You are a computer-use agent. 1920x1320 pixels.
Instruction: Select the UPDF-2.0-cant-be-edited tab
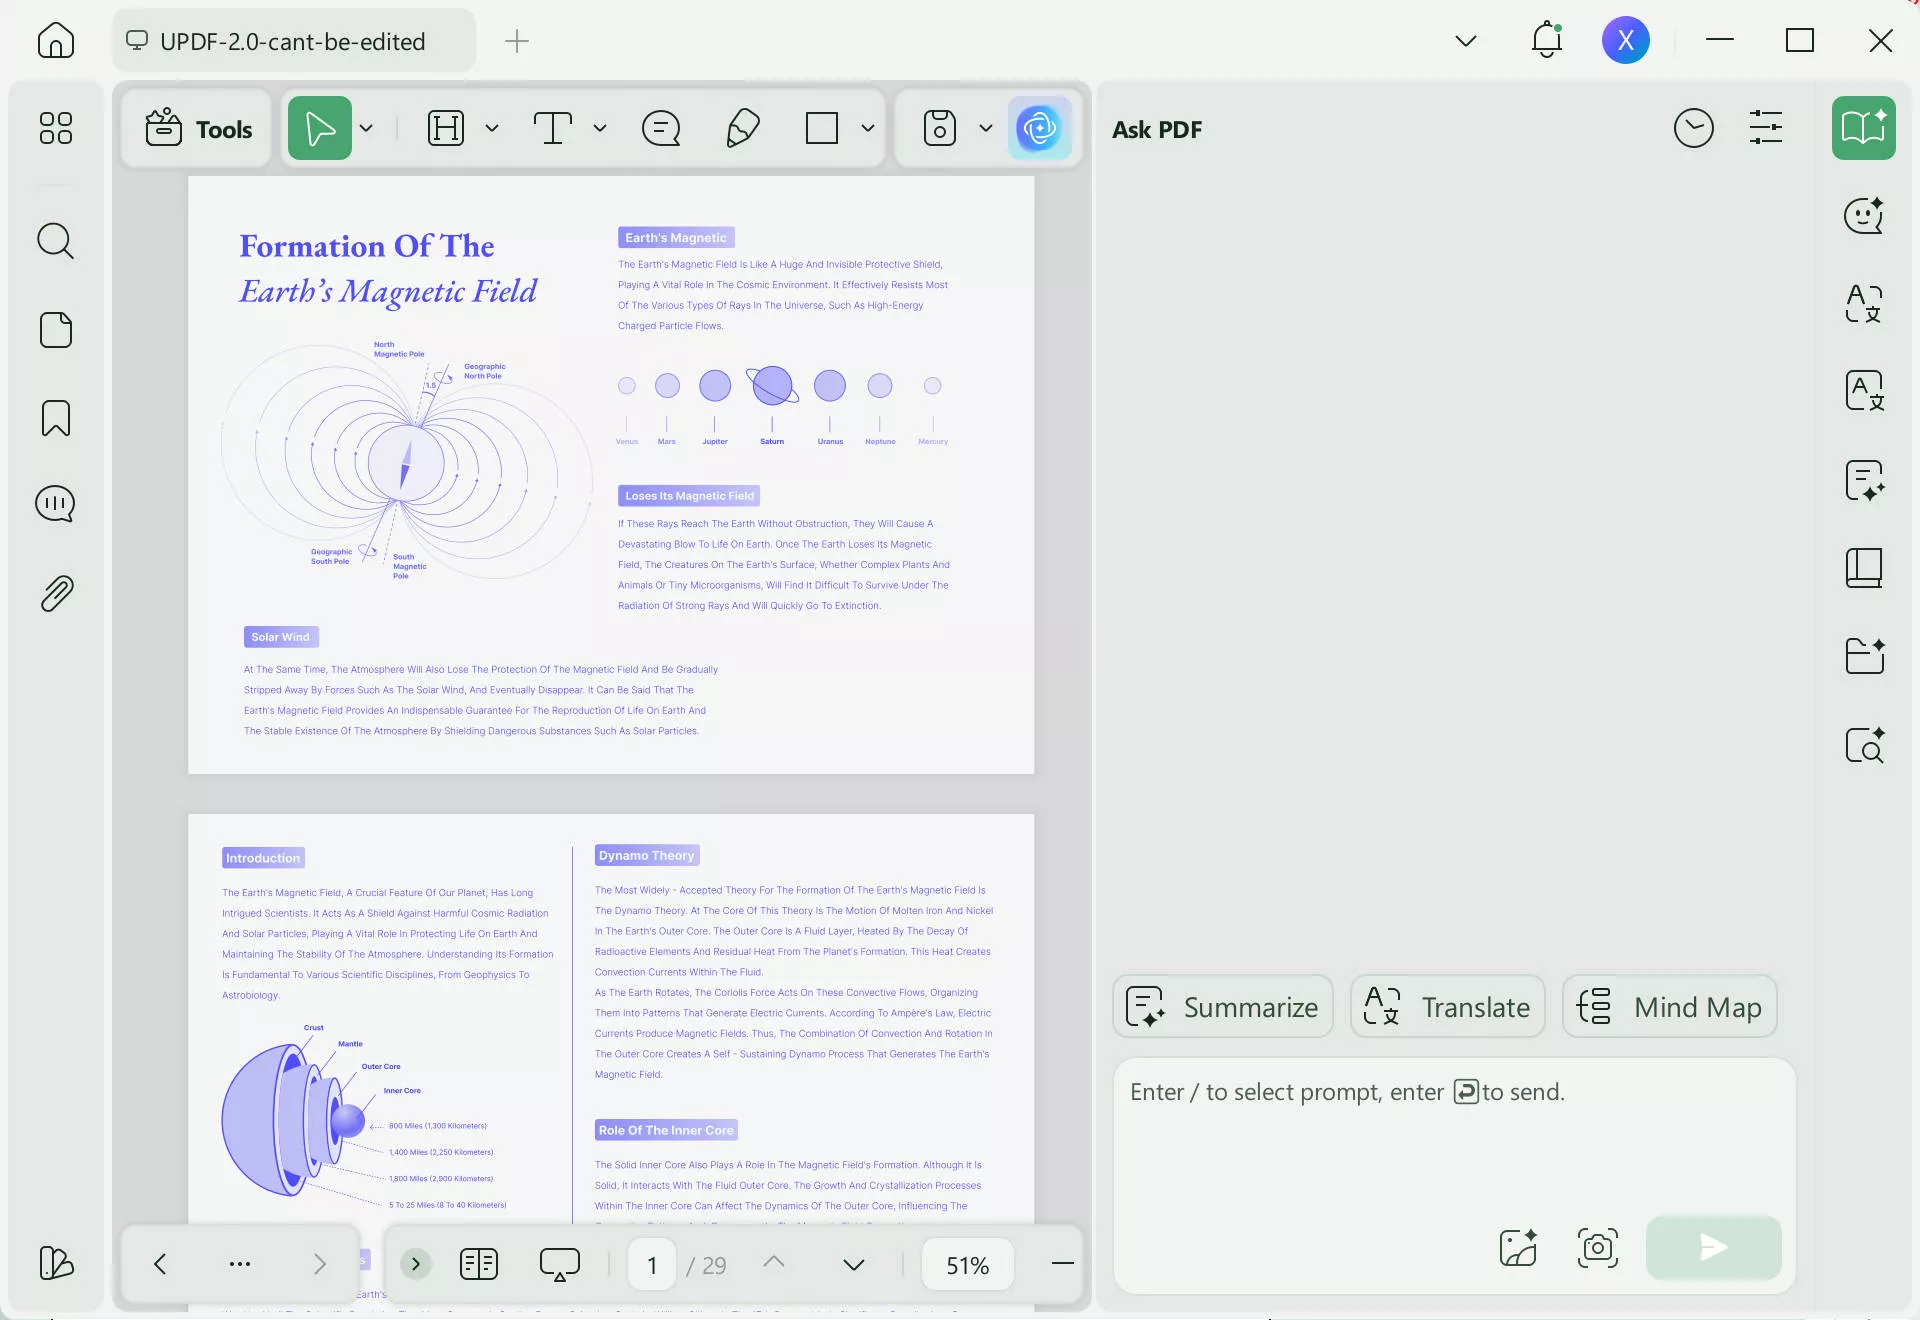coord(294,41)
